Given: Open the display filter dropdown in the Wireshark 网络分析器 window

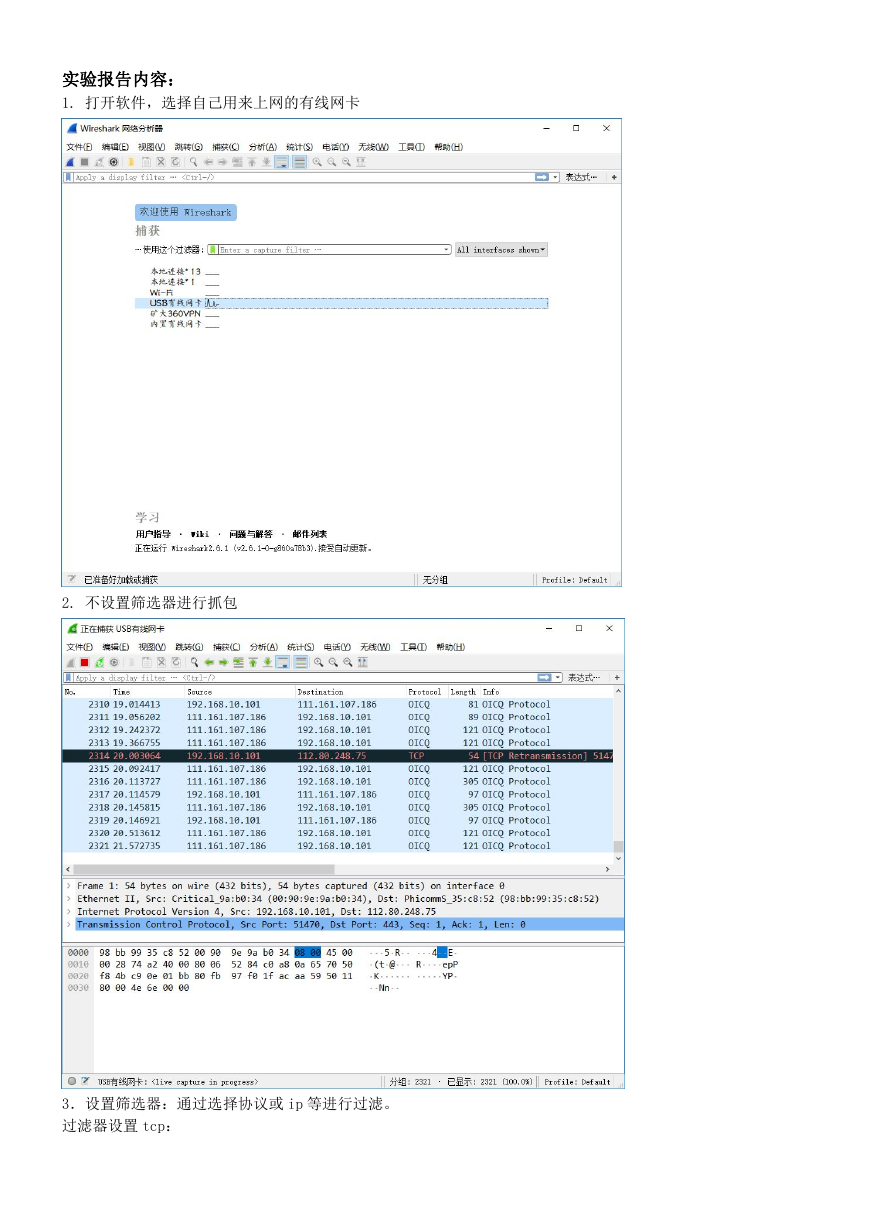Looking at the screenshot, I should pos(556,177).
